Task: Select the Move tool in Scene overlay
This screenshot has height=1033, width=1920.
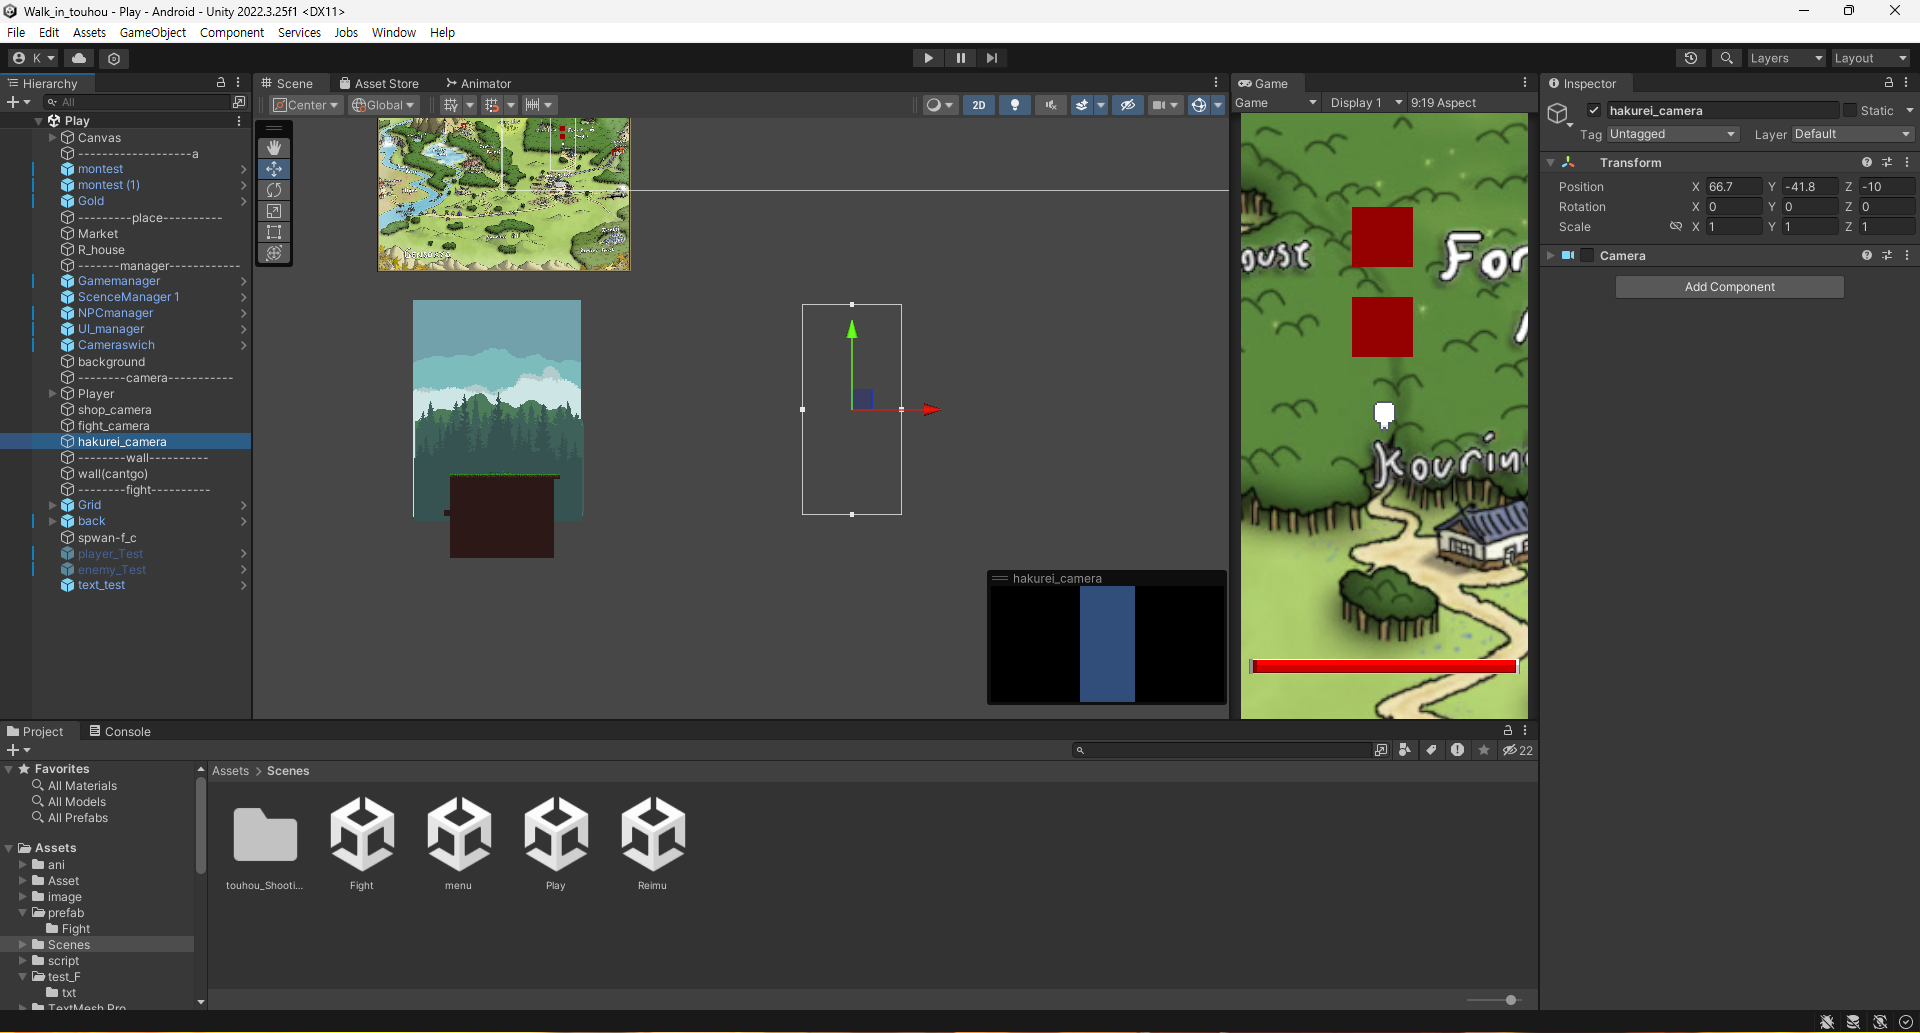Action: 274,169
